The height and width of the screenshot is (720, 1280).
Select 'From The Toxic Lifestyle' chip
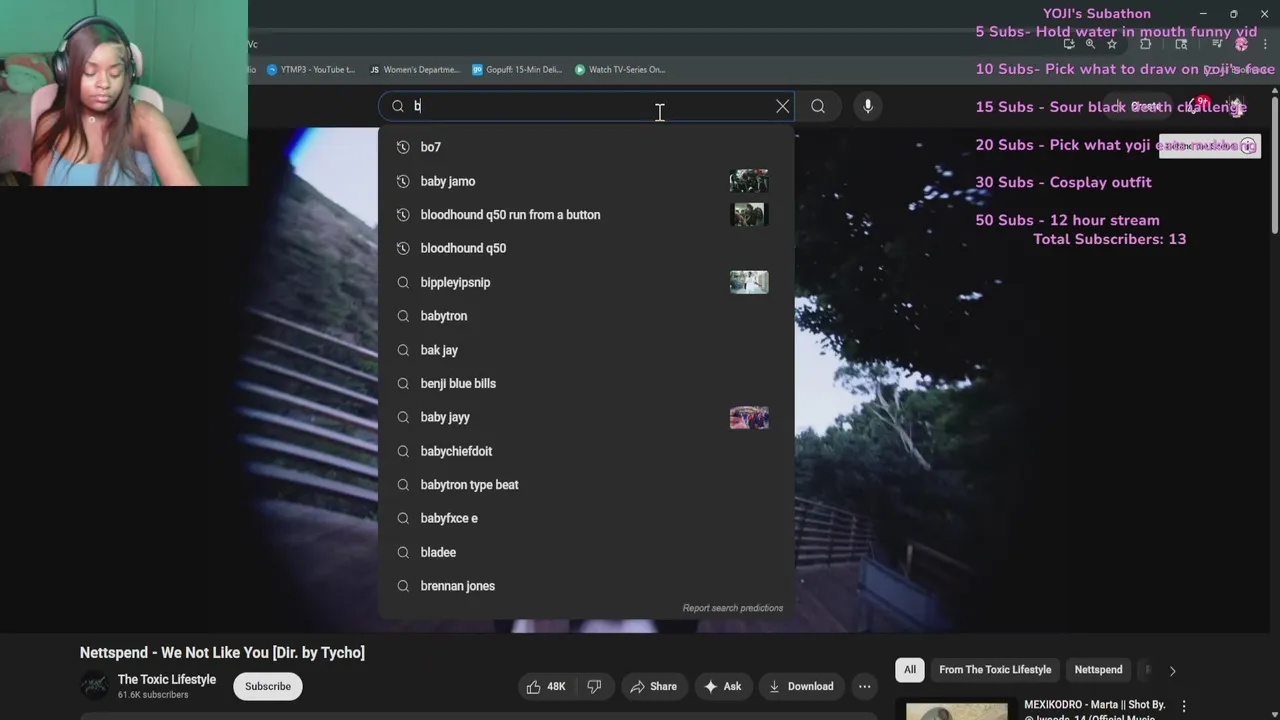point(995,670)
